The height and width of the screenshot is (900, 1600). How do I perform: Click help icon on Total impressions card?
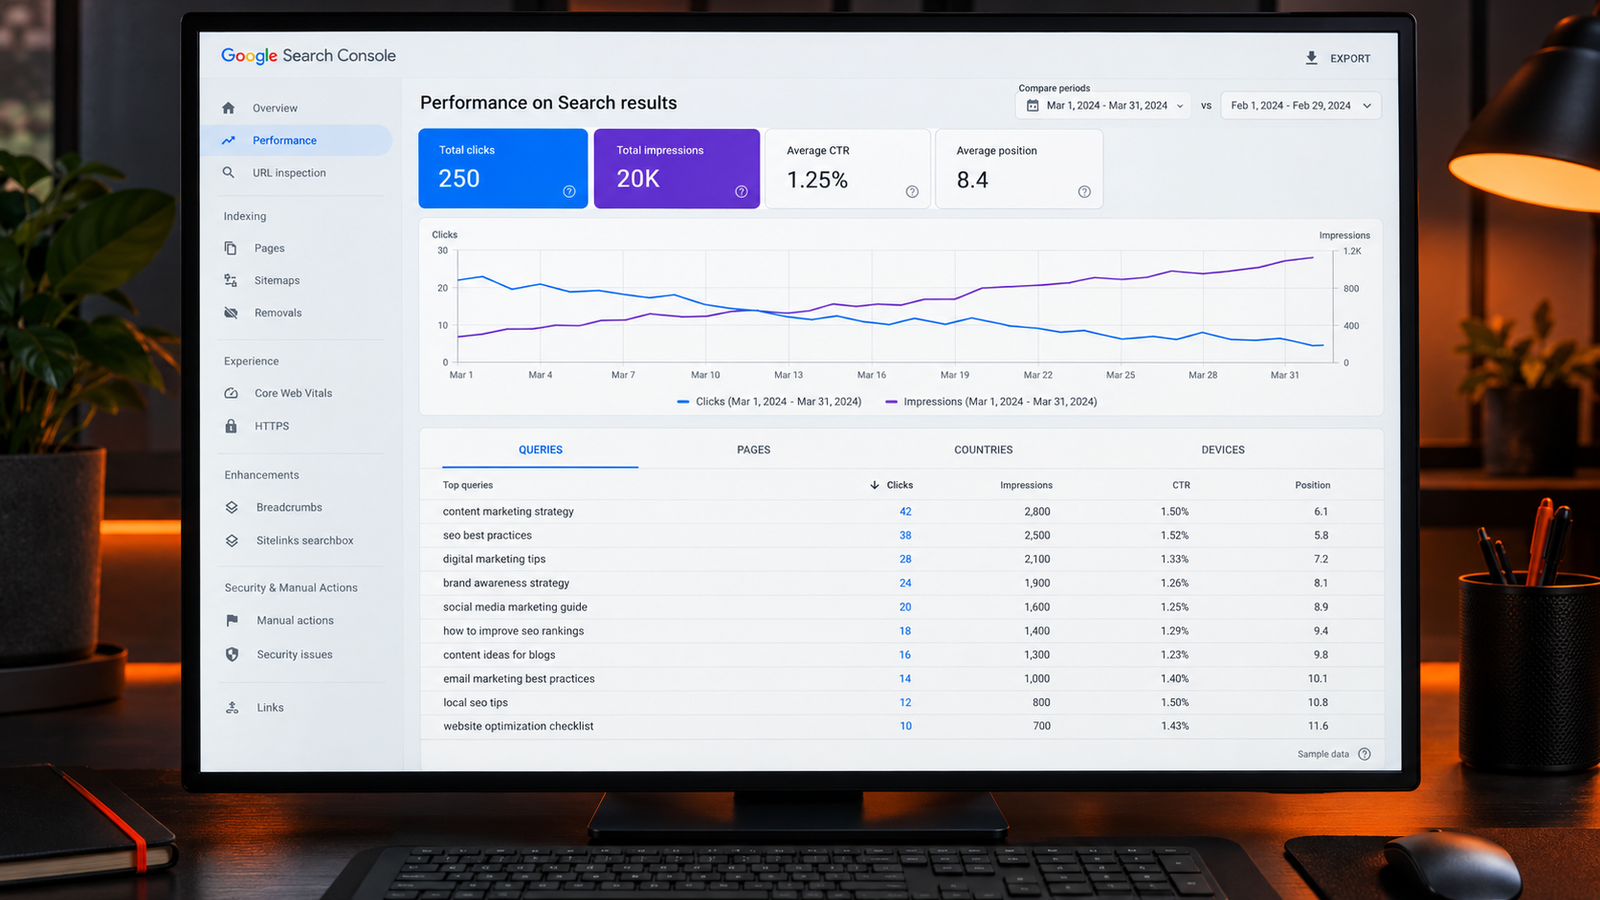(741, 191)
